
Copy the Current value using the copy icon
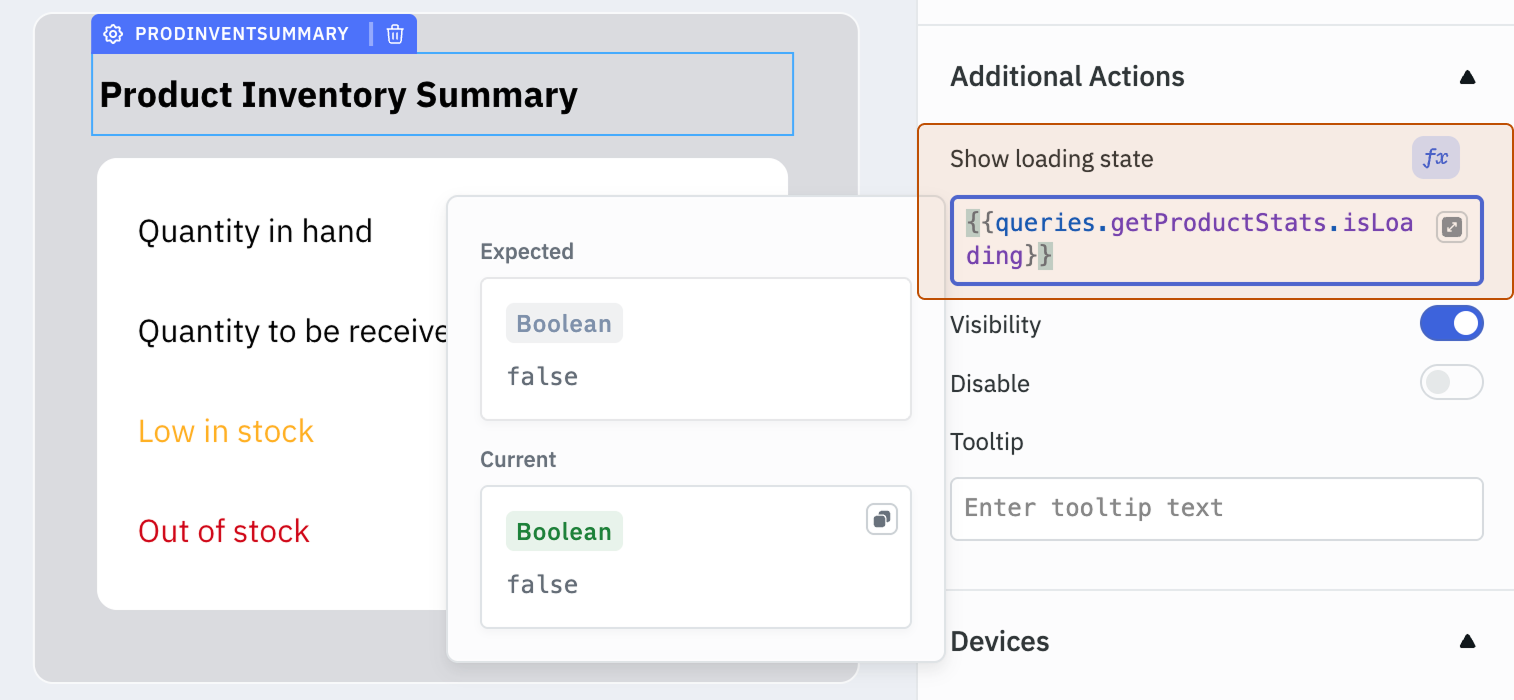click(881, 519)
